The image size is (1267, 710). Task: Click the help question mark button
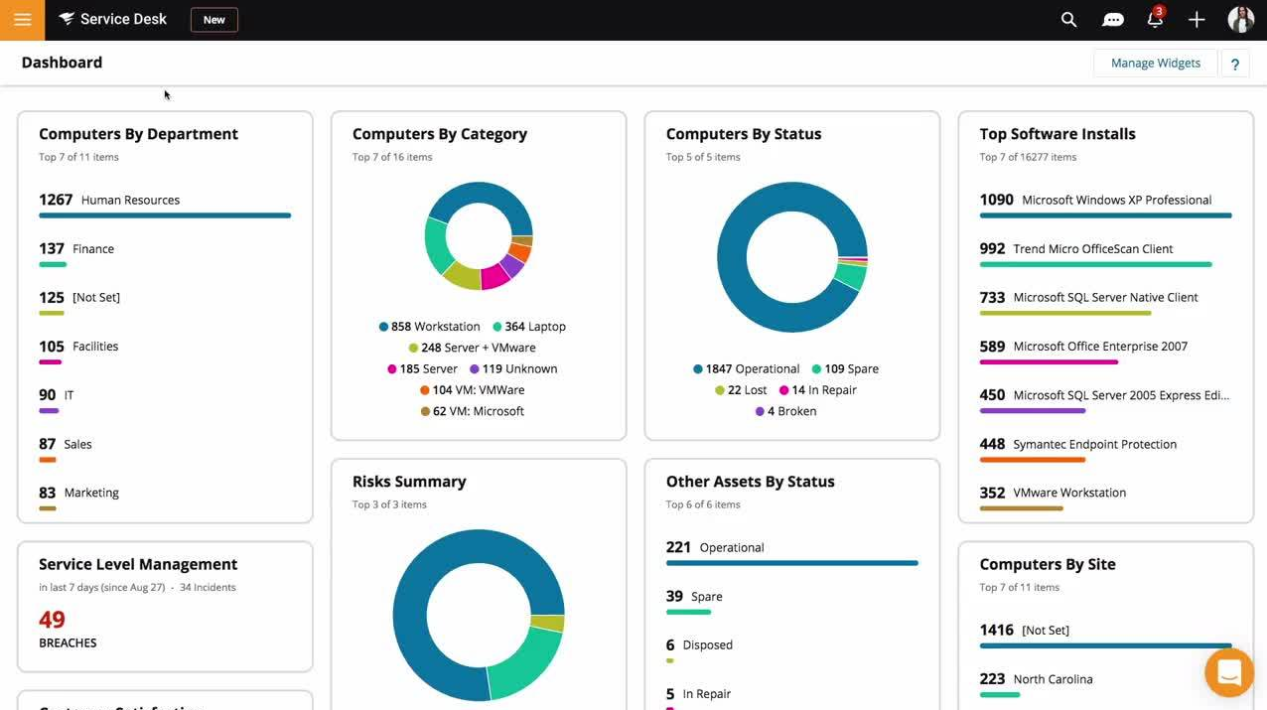click(1235, 64)
